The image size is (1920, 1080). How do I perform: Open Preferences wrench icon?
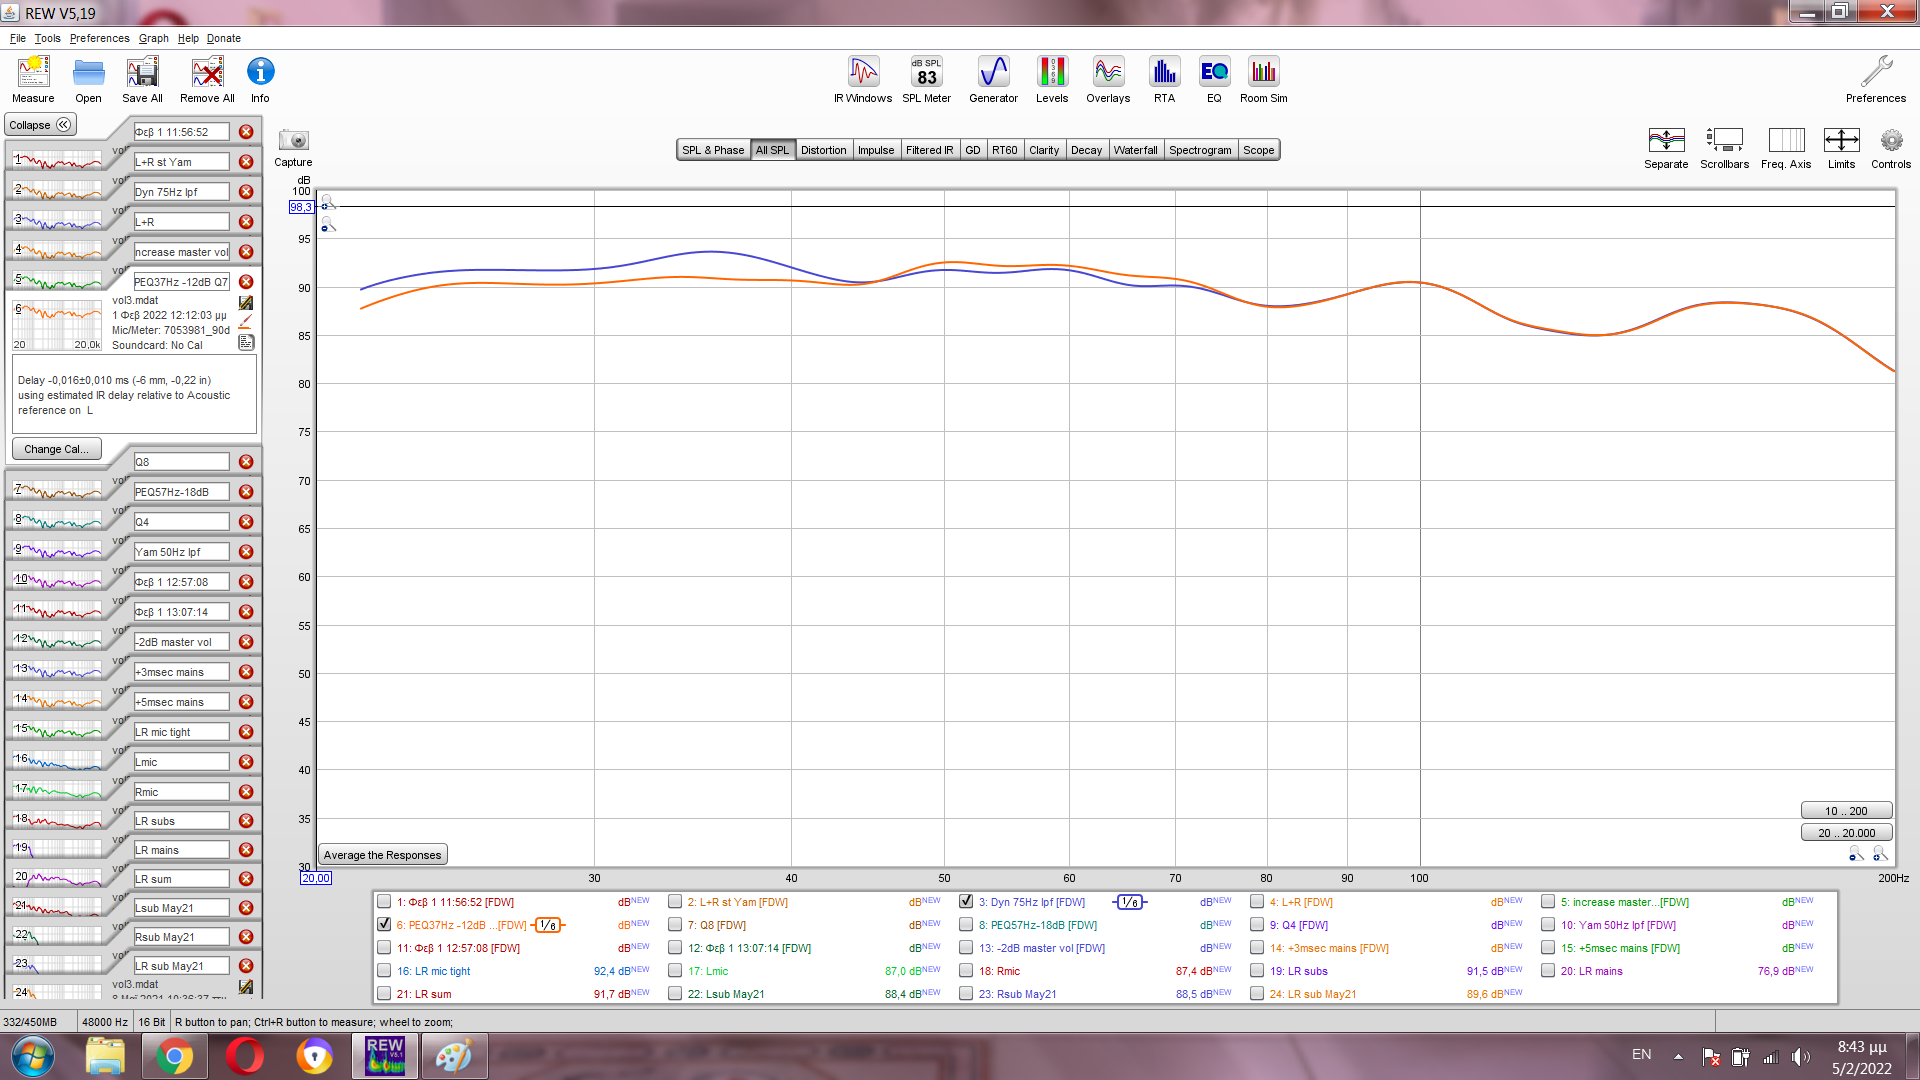click(1876, 79)
